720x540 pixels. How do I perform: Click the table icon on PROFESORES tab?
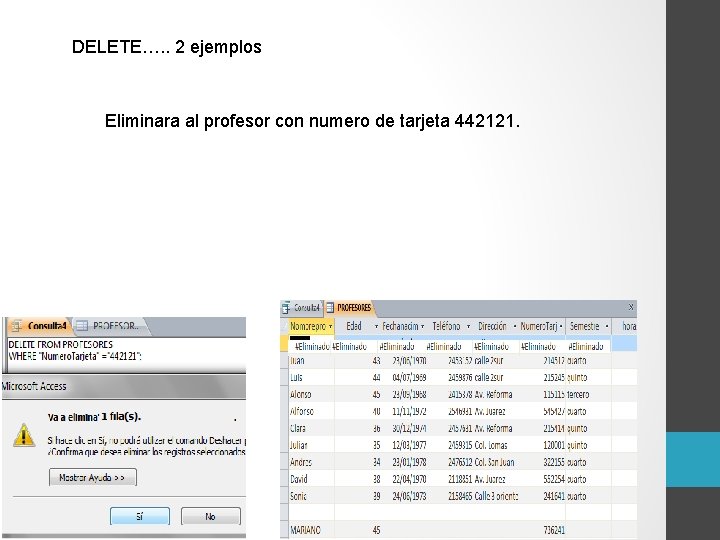[x=330, y=308]
